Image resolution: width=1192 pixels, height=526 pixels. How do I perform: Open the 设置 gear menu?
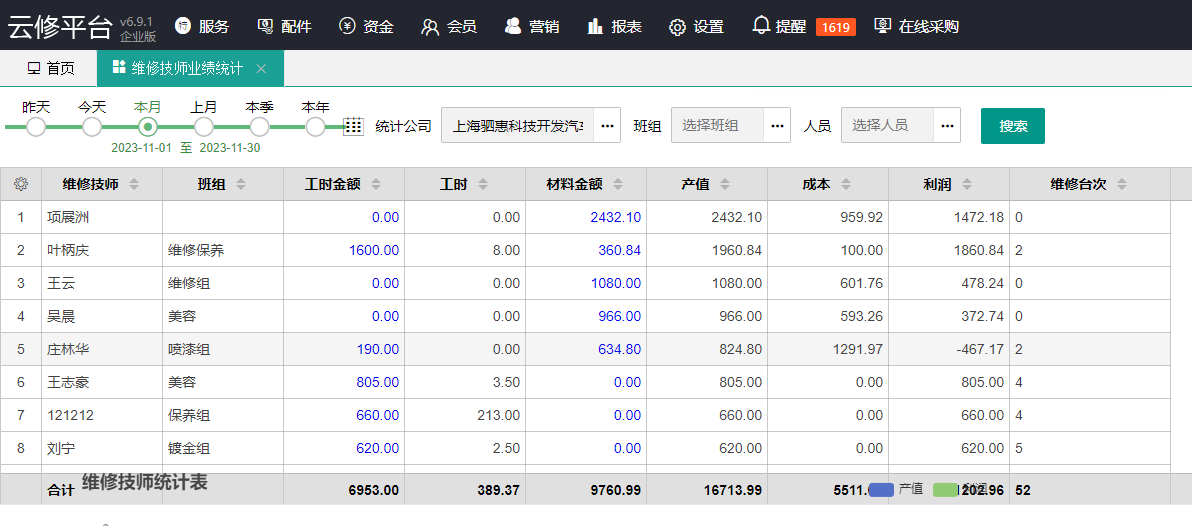click(x=696, y=26)
